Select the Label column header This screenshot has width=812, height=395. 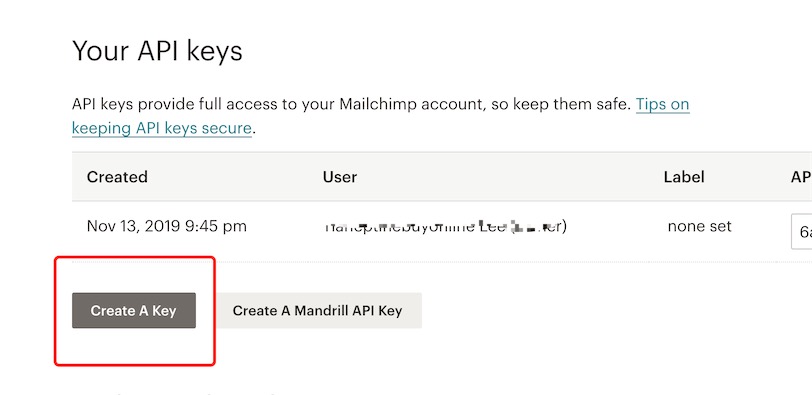(x=684, y=177)
